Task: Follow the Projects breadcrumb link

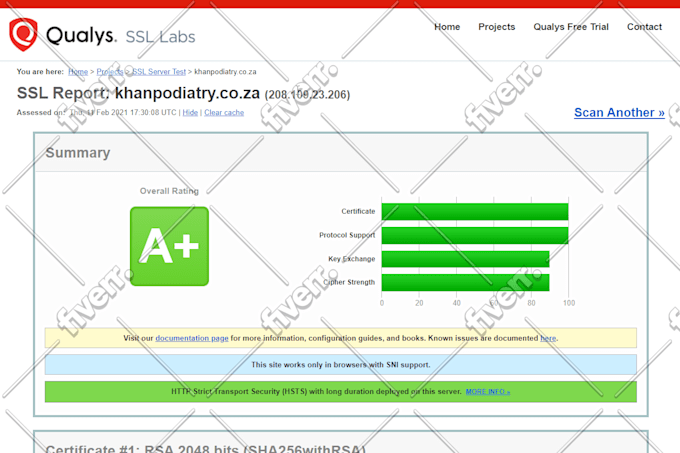Action: pos(110,72)
